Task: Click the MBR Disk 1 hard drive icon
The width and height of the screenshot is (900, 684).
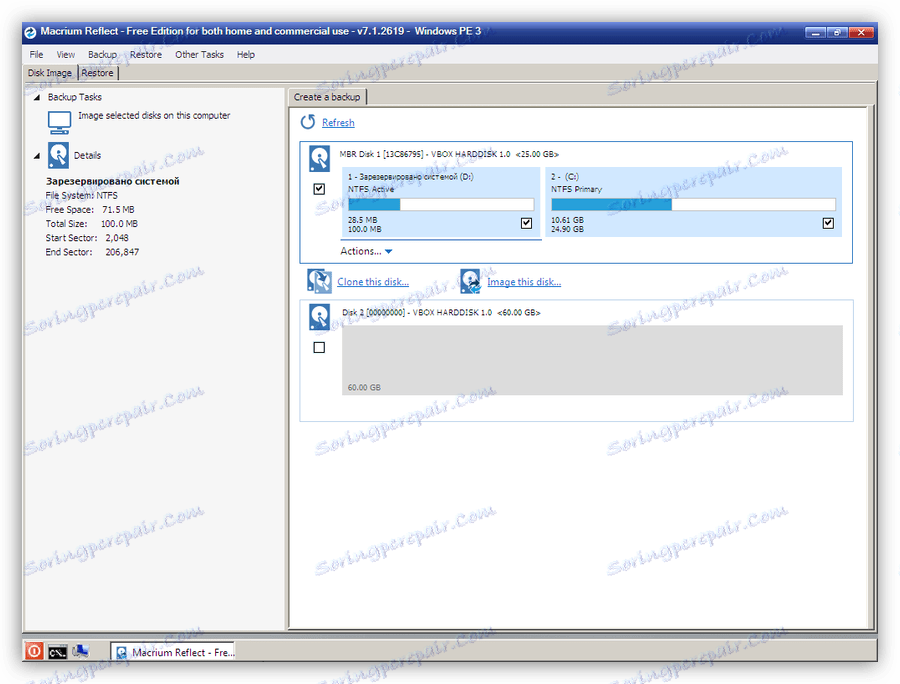Action: click(x=319, y=158)
